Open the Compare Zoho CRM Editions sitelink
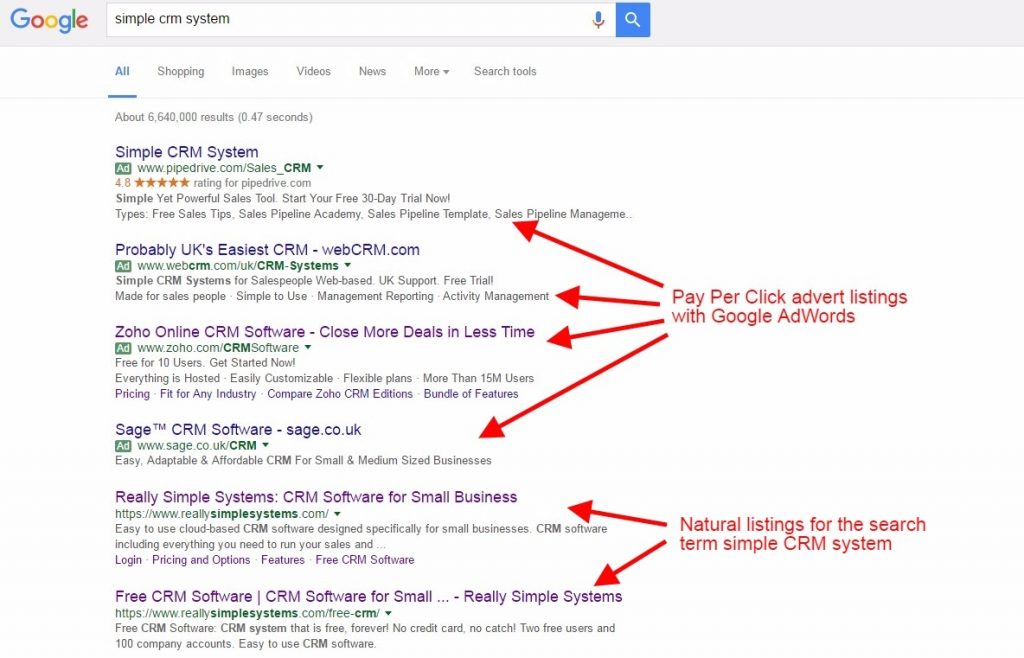 [x=340, y=394]
